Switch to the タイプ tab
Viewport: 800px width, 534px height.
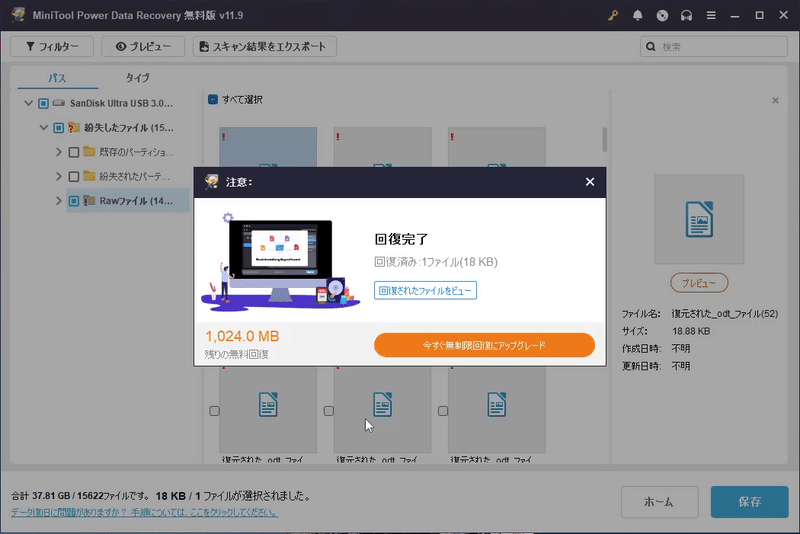tap(138, 78)
